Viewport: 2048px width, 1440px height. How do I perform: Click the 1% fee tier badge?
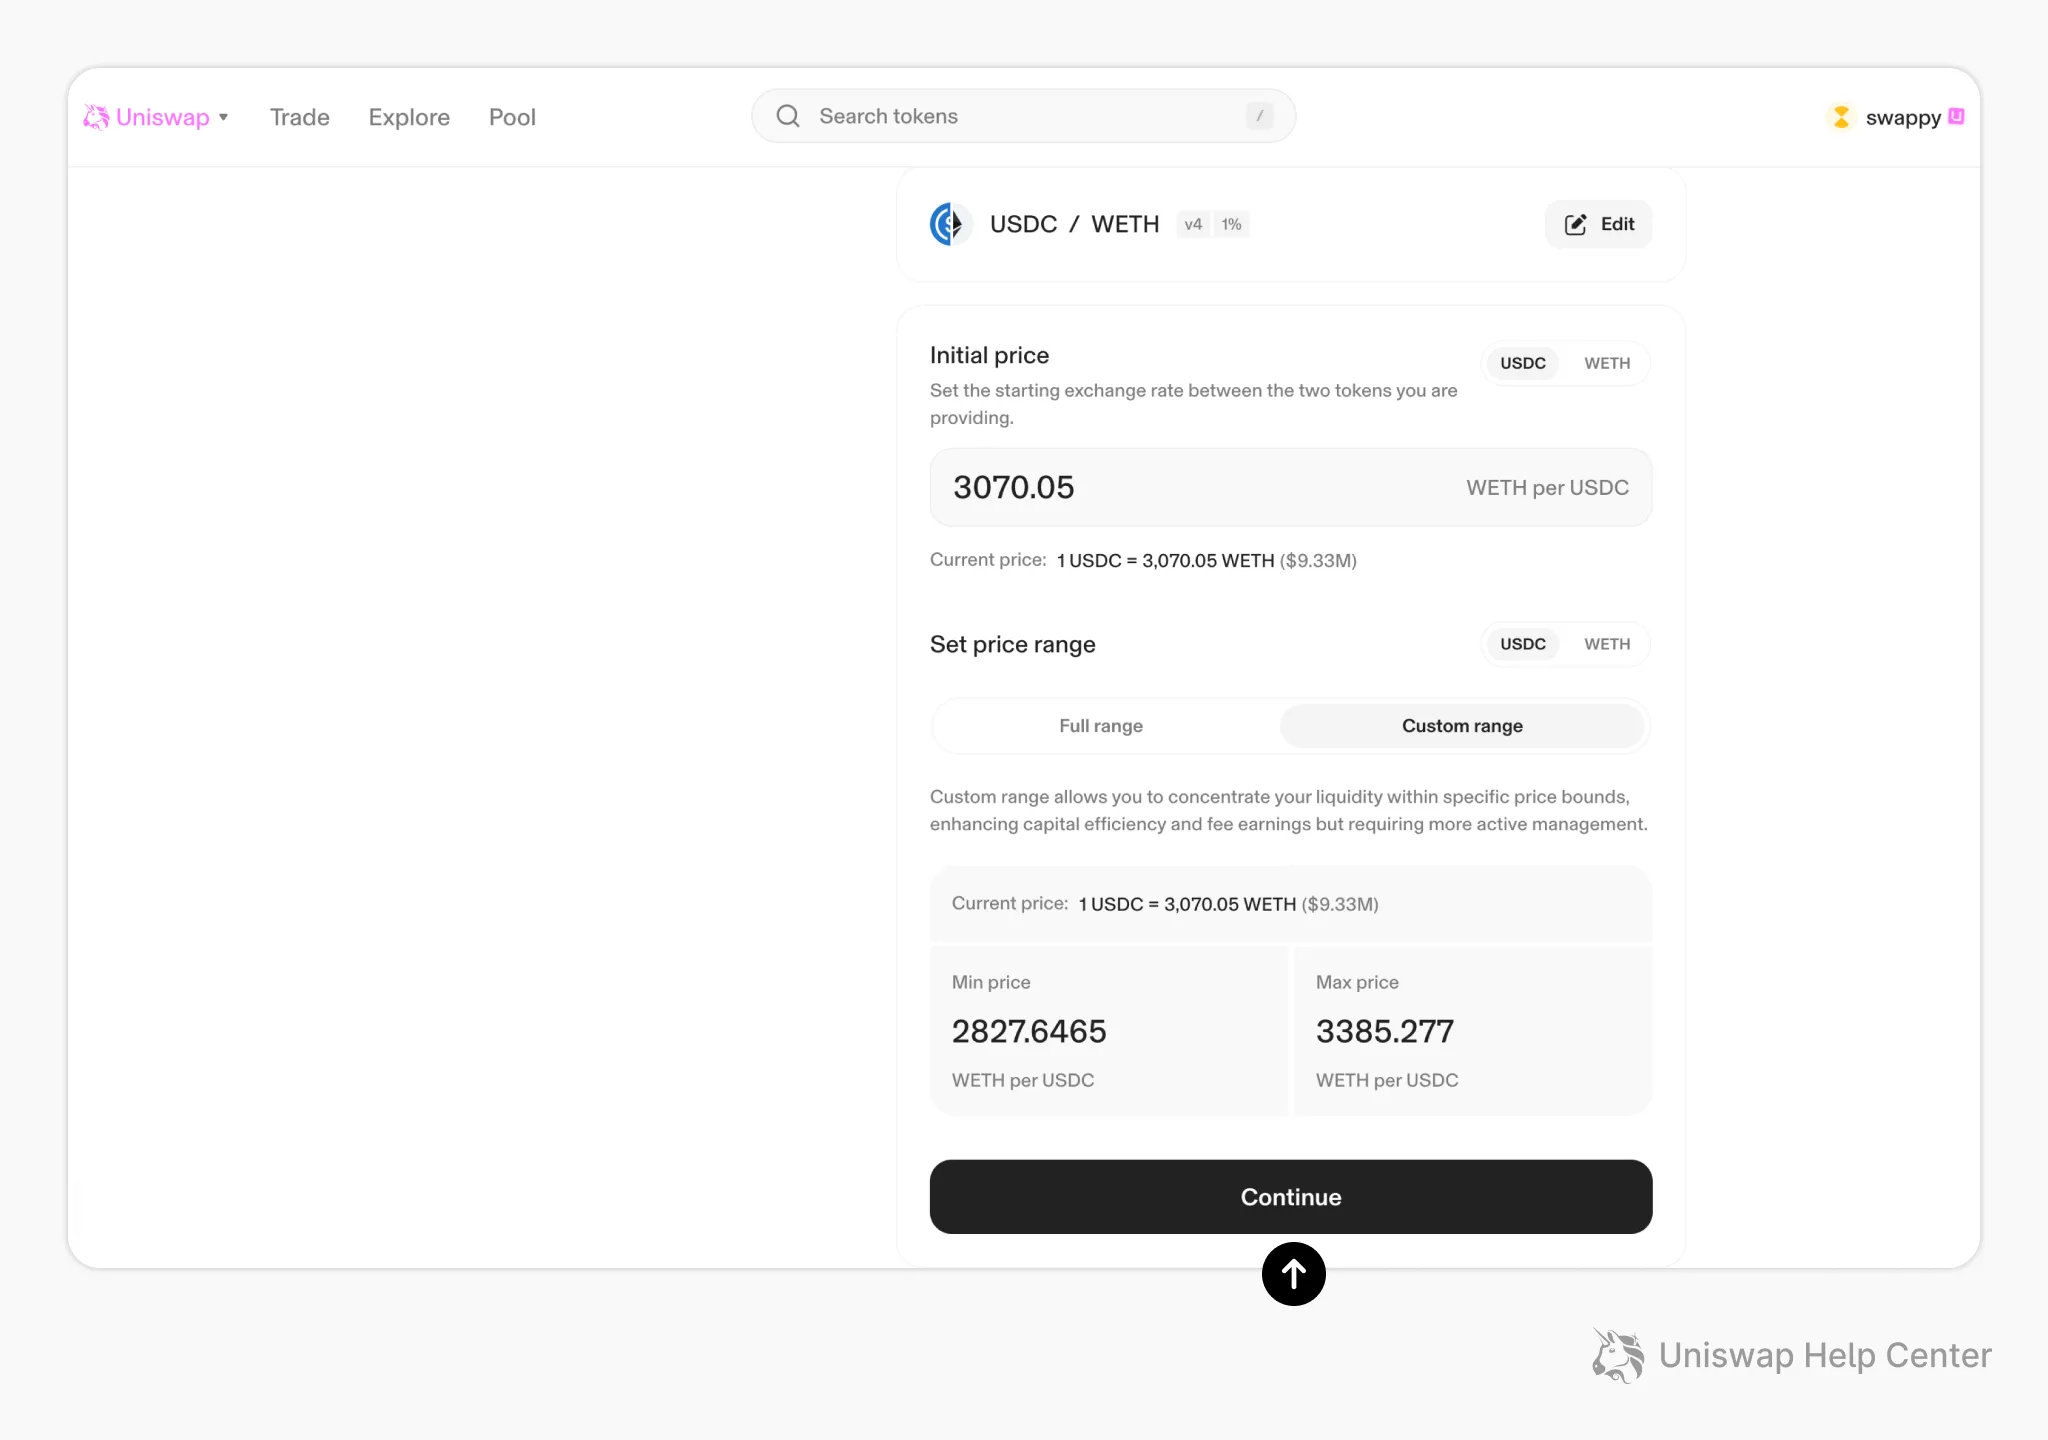point(1231,224)
